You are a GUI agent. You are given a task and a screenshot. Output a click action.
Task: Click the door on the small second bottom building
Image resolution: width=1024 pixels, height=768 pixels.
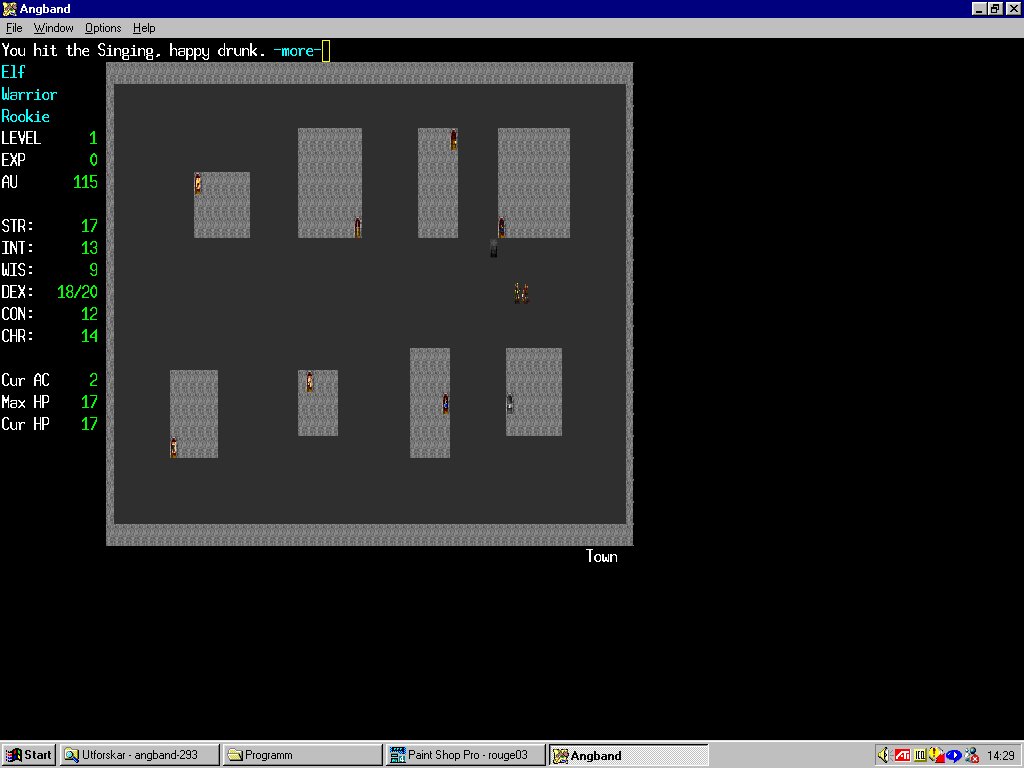click(x=310, y=381)
